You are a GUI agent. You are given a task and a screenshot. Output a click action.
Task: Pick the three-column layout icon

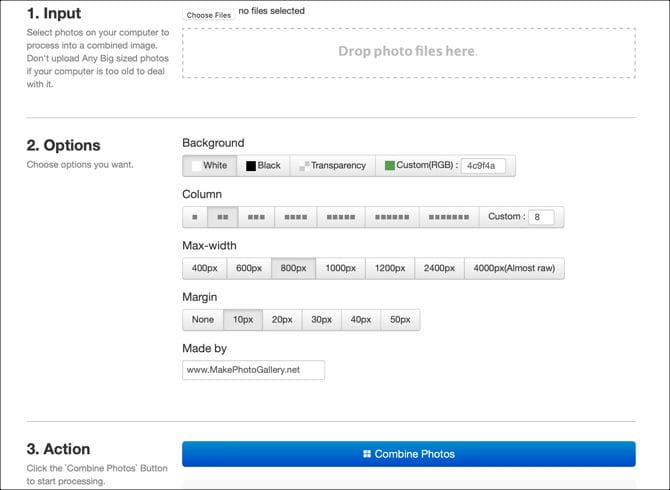pyautogui.click(x=256, y=217)
